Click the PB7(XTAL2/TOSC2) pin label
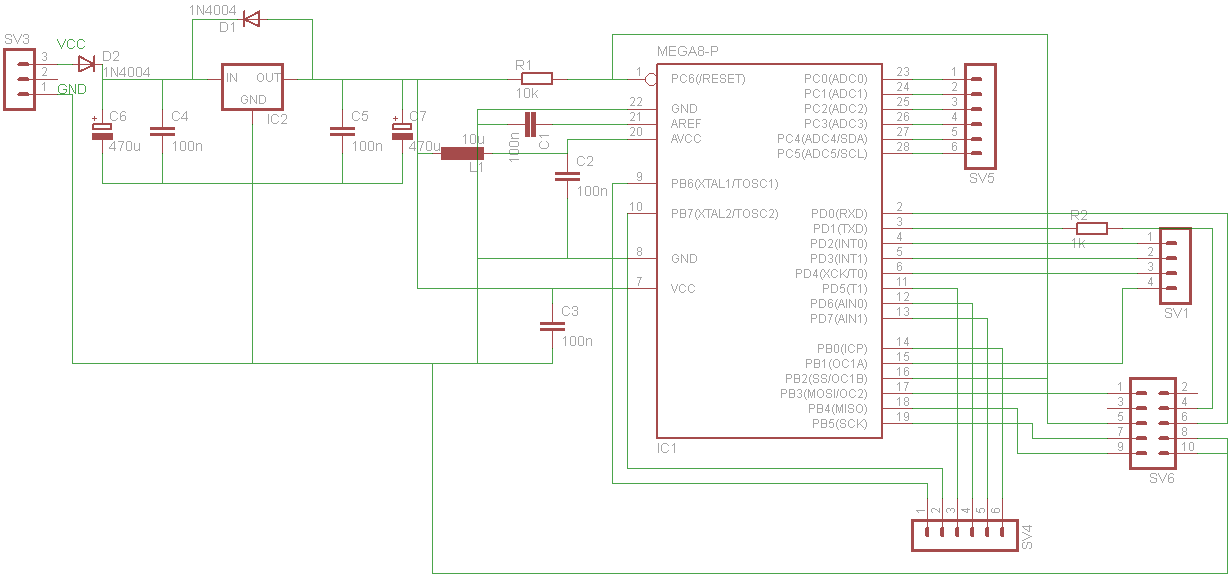The height and width of the screenshot is (575, 1229). point(725,214)
